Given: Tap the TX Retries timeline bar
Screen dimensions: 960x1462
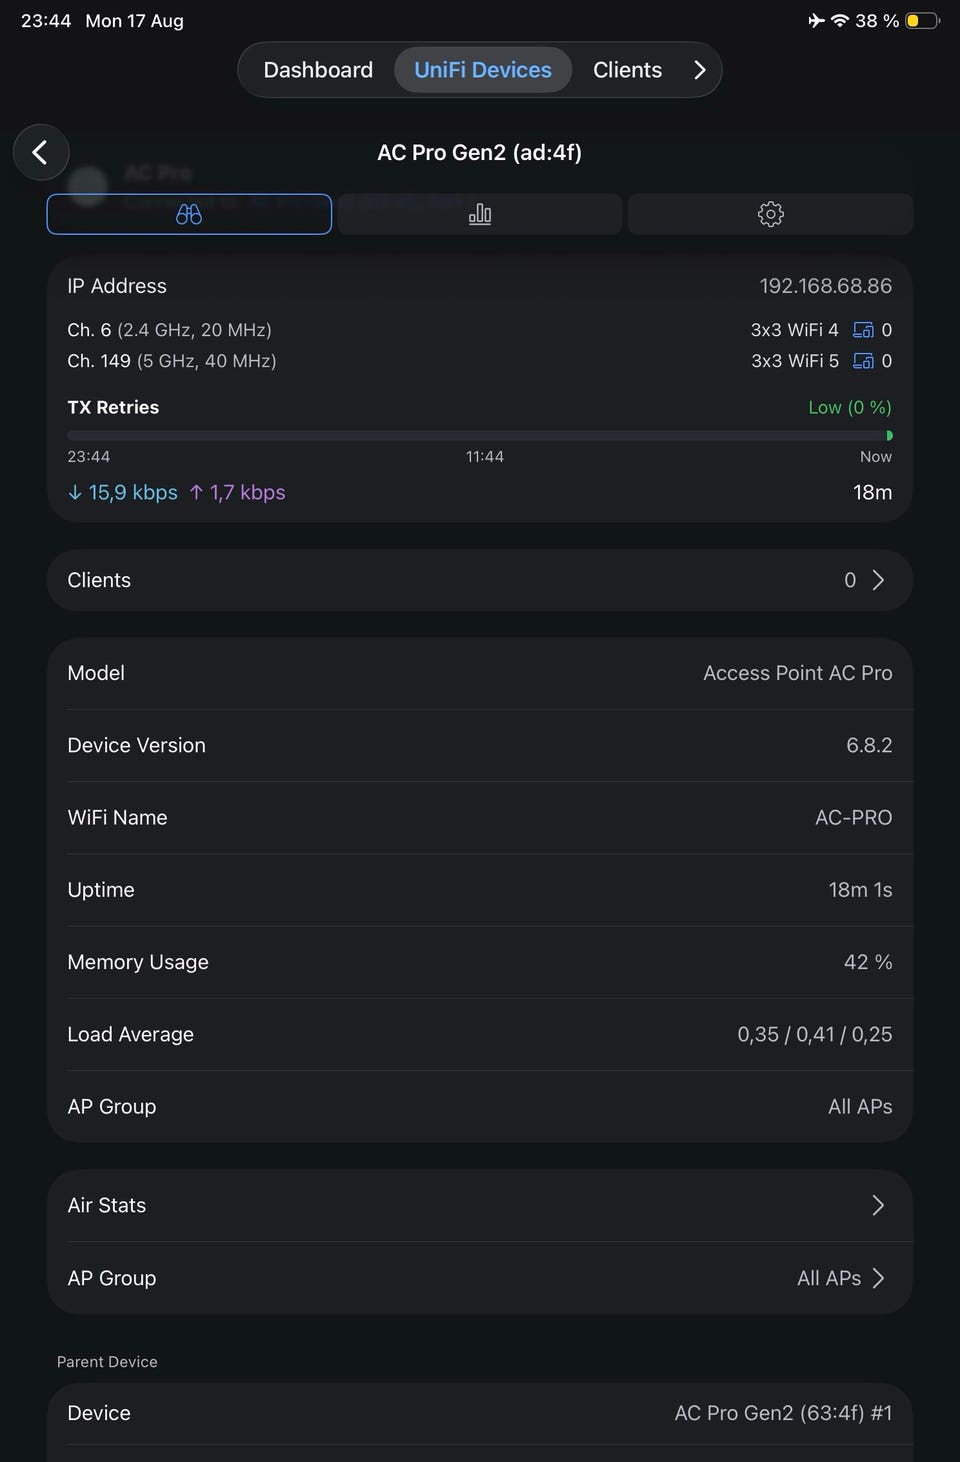Looking at the screenshot, I should [x=480, y=436].
